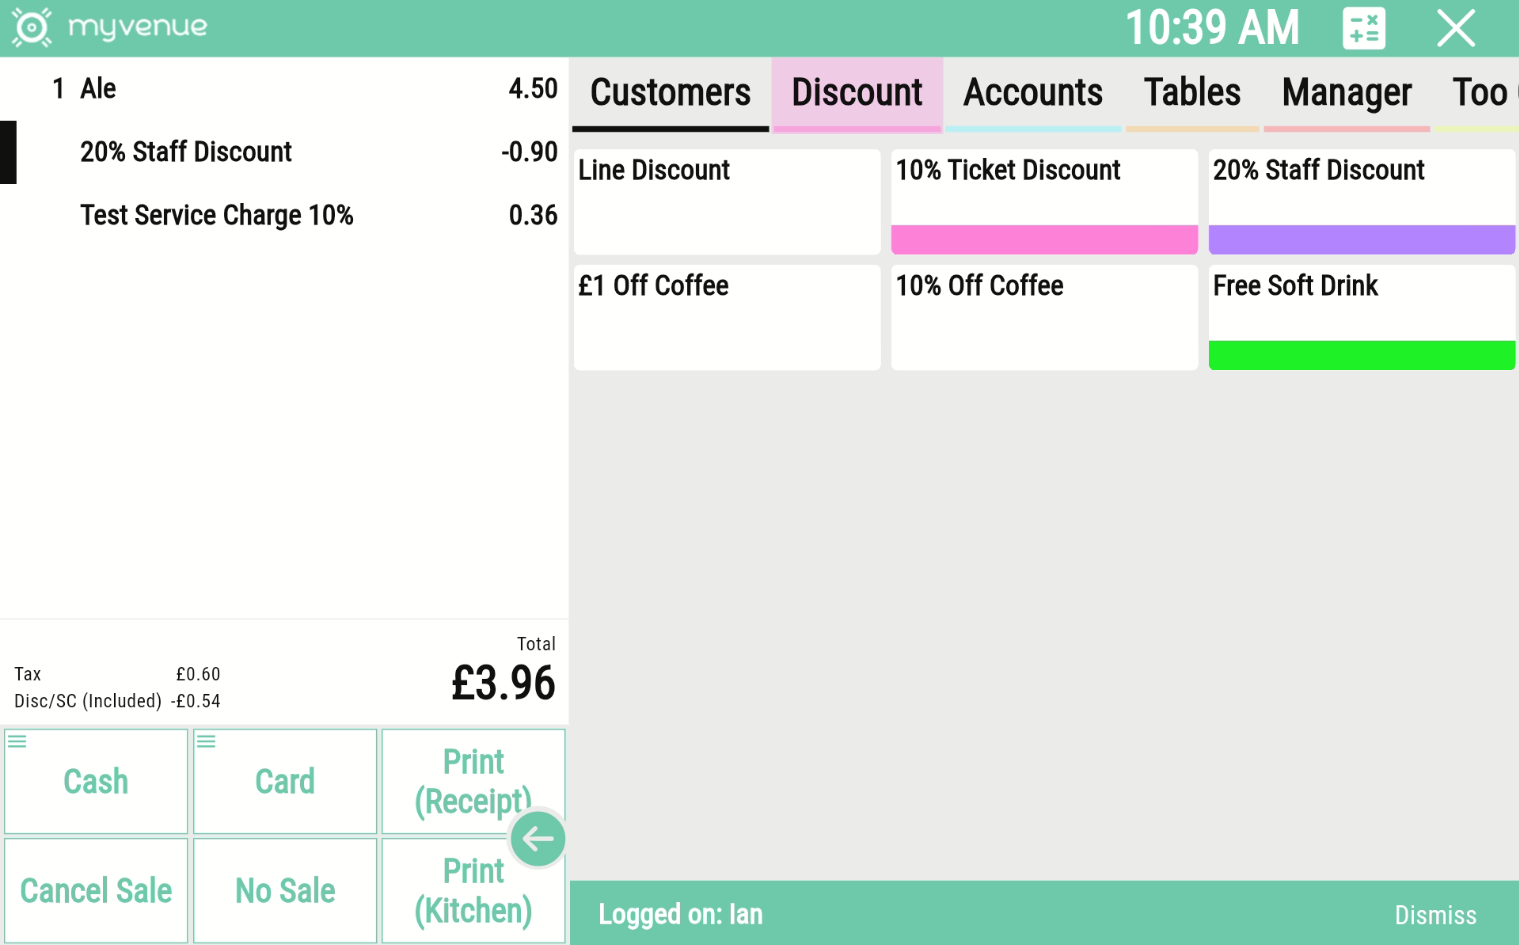Click the X icon in the title bar
Screen dimensions: 1519x945
click(x=1456, y=28)
